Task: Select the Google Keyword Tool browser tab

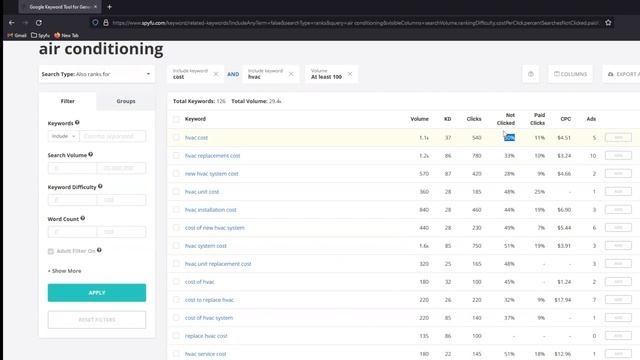Action: click(60, 7)
